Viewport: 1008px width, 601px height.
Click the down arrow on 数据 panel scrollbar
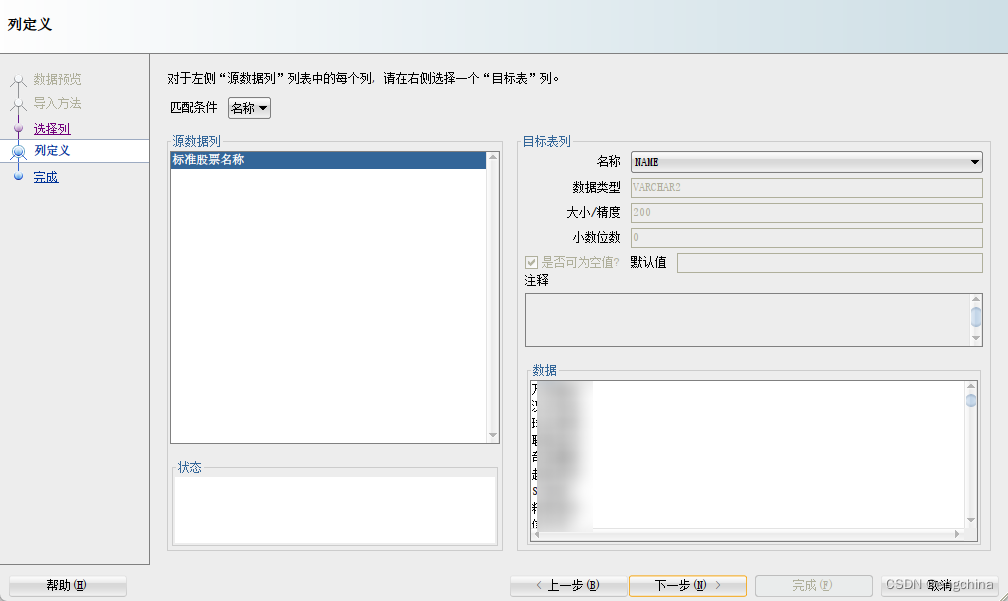point(969,521)
